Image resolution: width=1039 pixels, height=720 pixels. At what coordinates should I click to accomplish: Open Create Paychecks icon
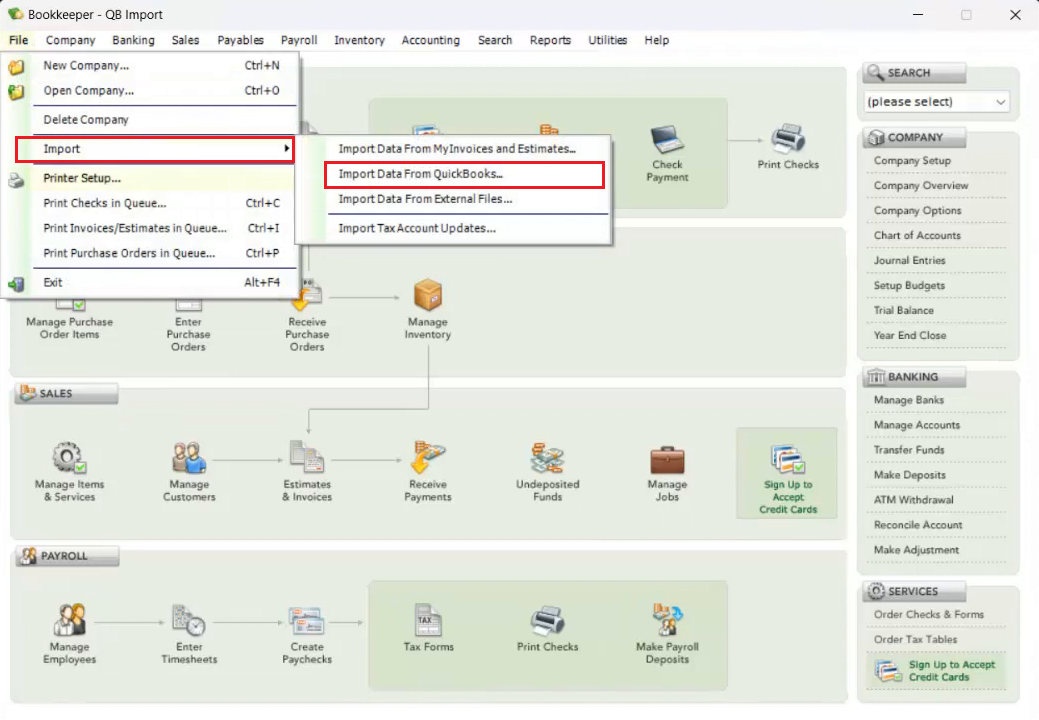click(x=307, y=621)
